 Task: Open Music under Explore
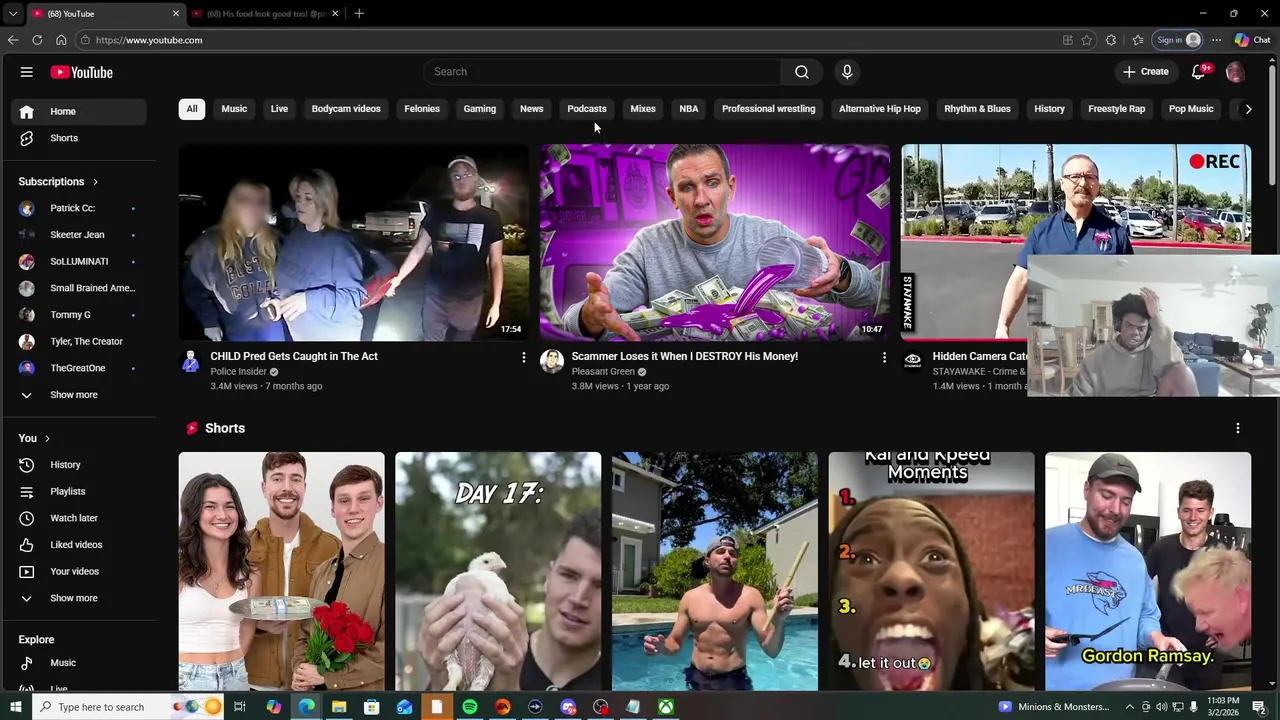coord(79,663)
